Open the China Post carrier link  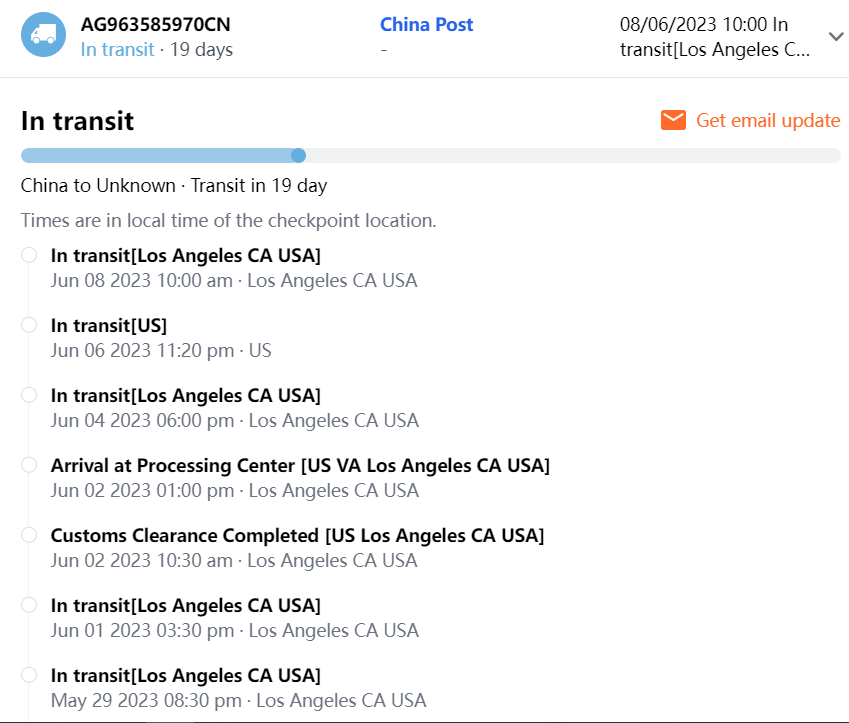426,24
